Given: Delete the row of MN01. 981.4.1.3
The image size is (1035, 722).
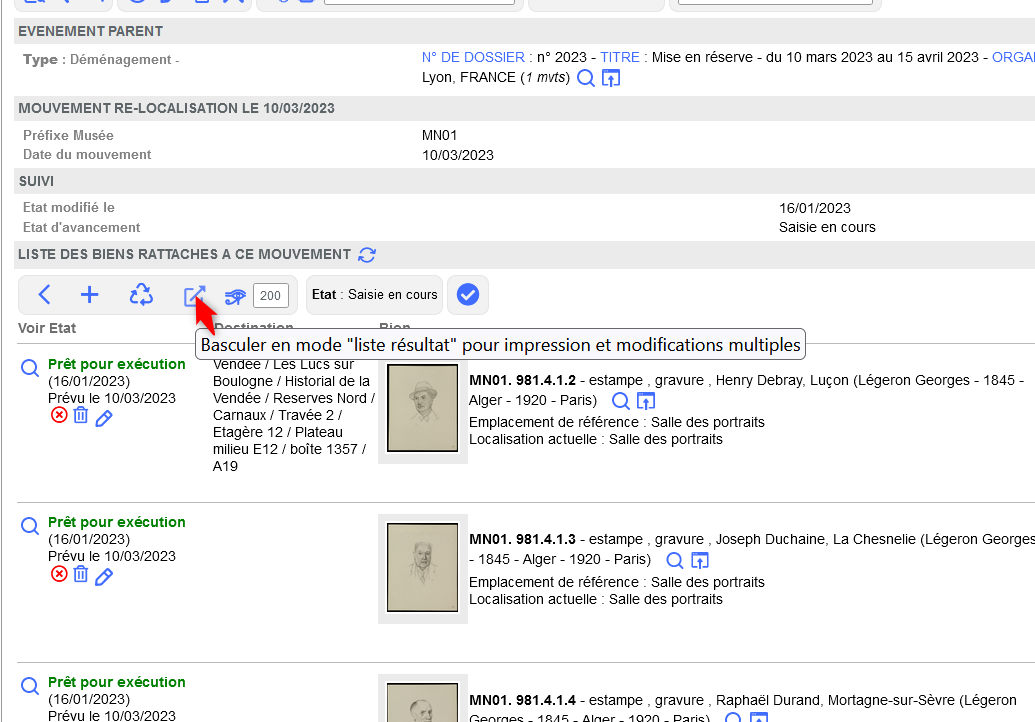Looking at the screenshot, I should pyautogui.click(x=81, y=574).
